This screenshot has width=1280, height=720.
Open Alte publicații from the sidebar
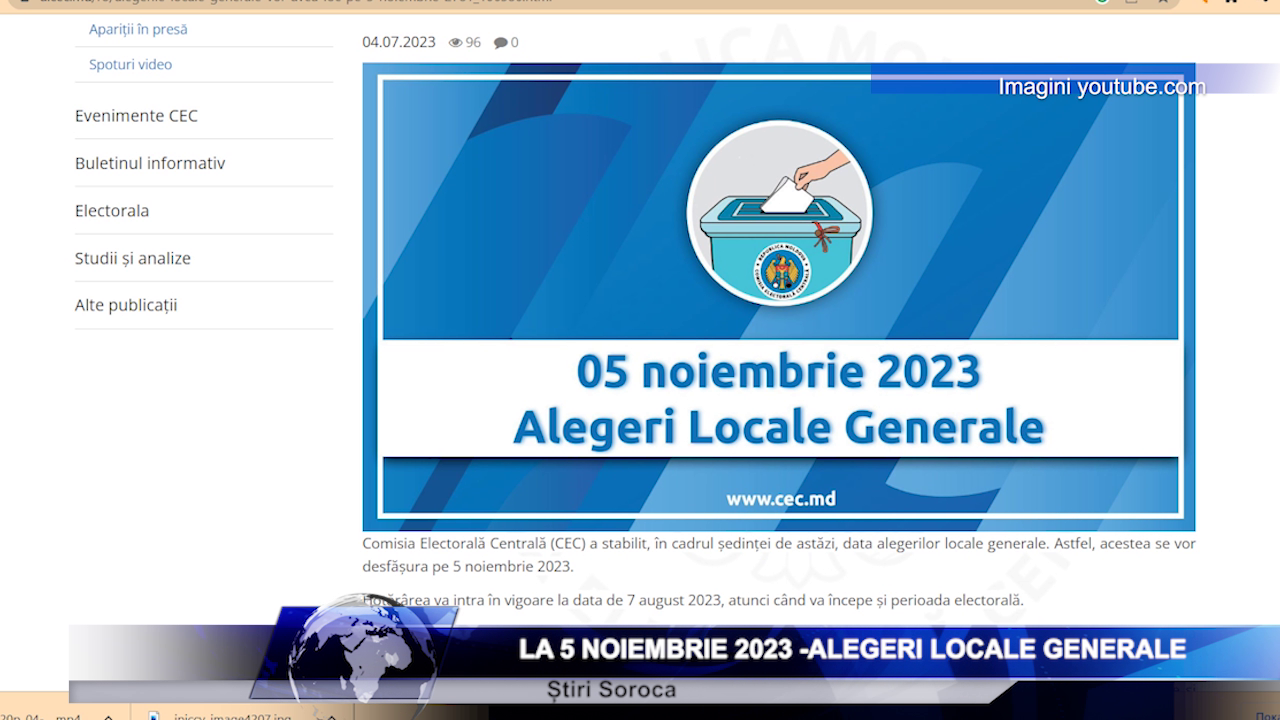pos(129,305)
